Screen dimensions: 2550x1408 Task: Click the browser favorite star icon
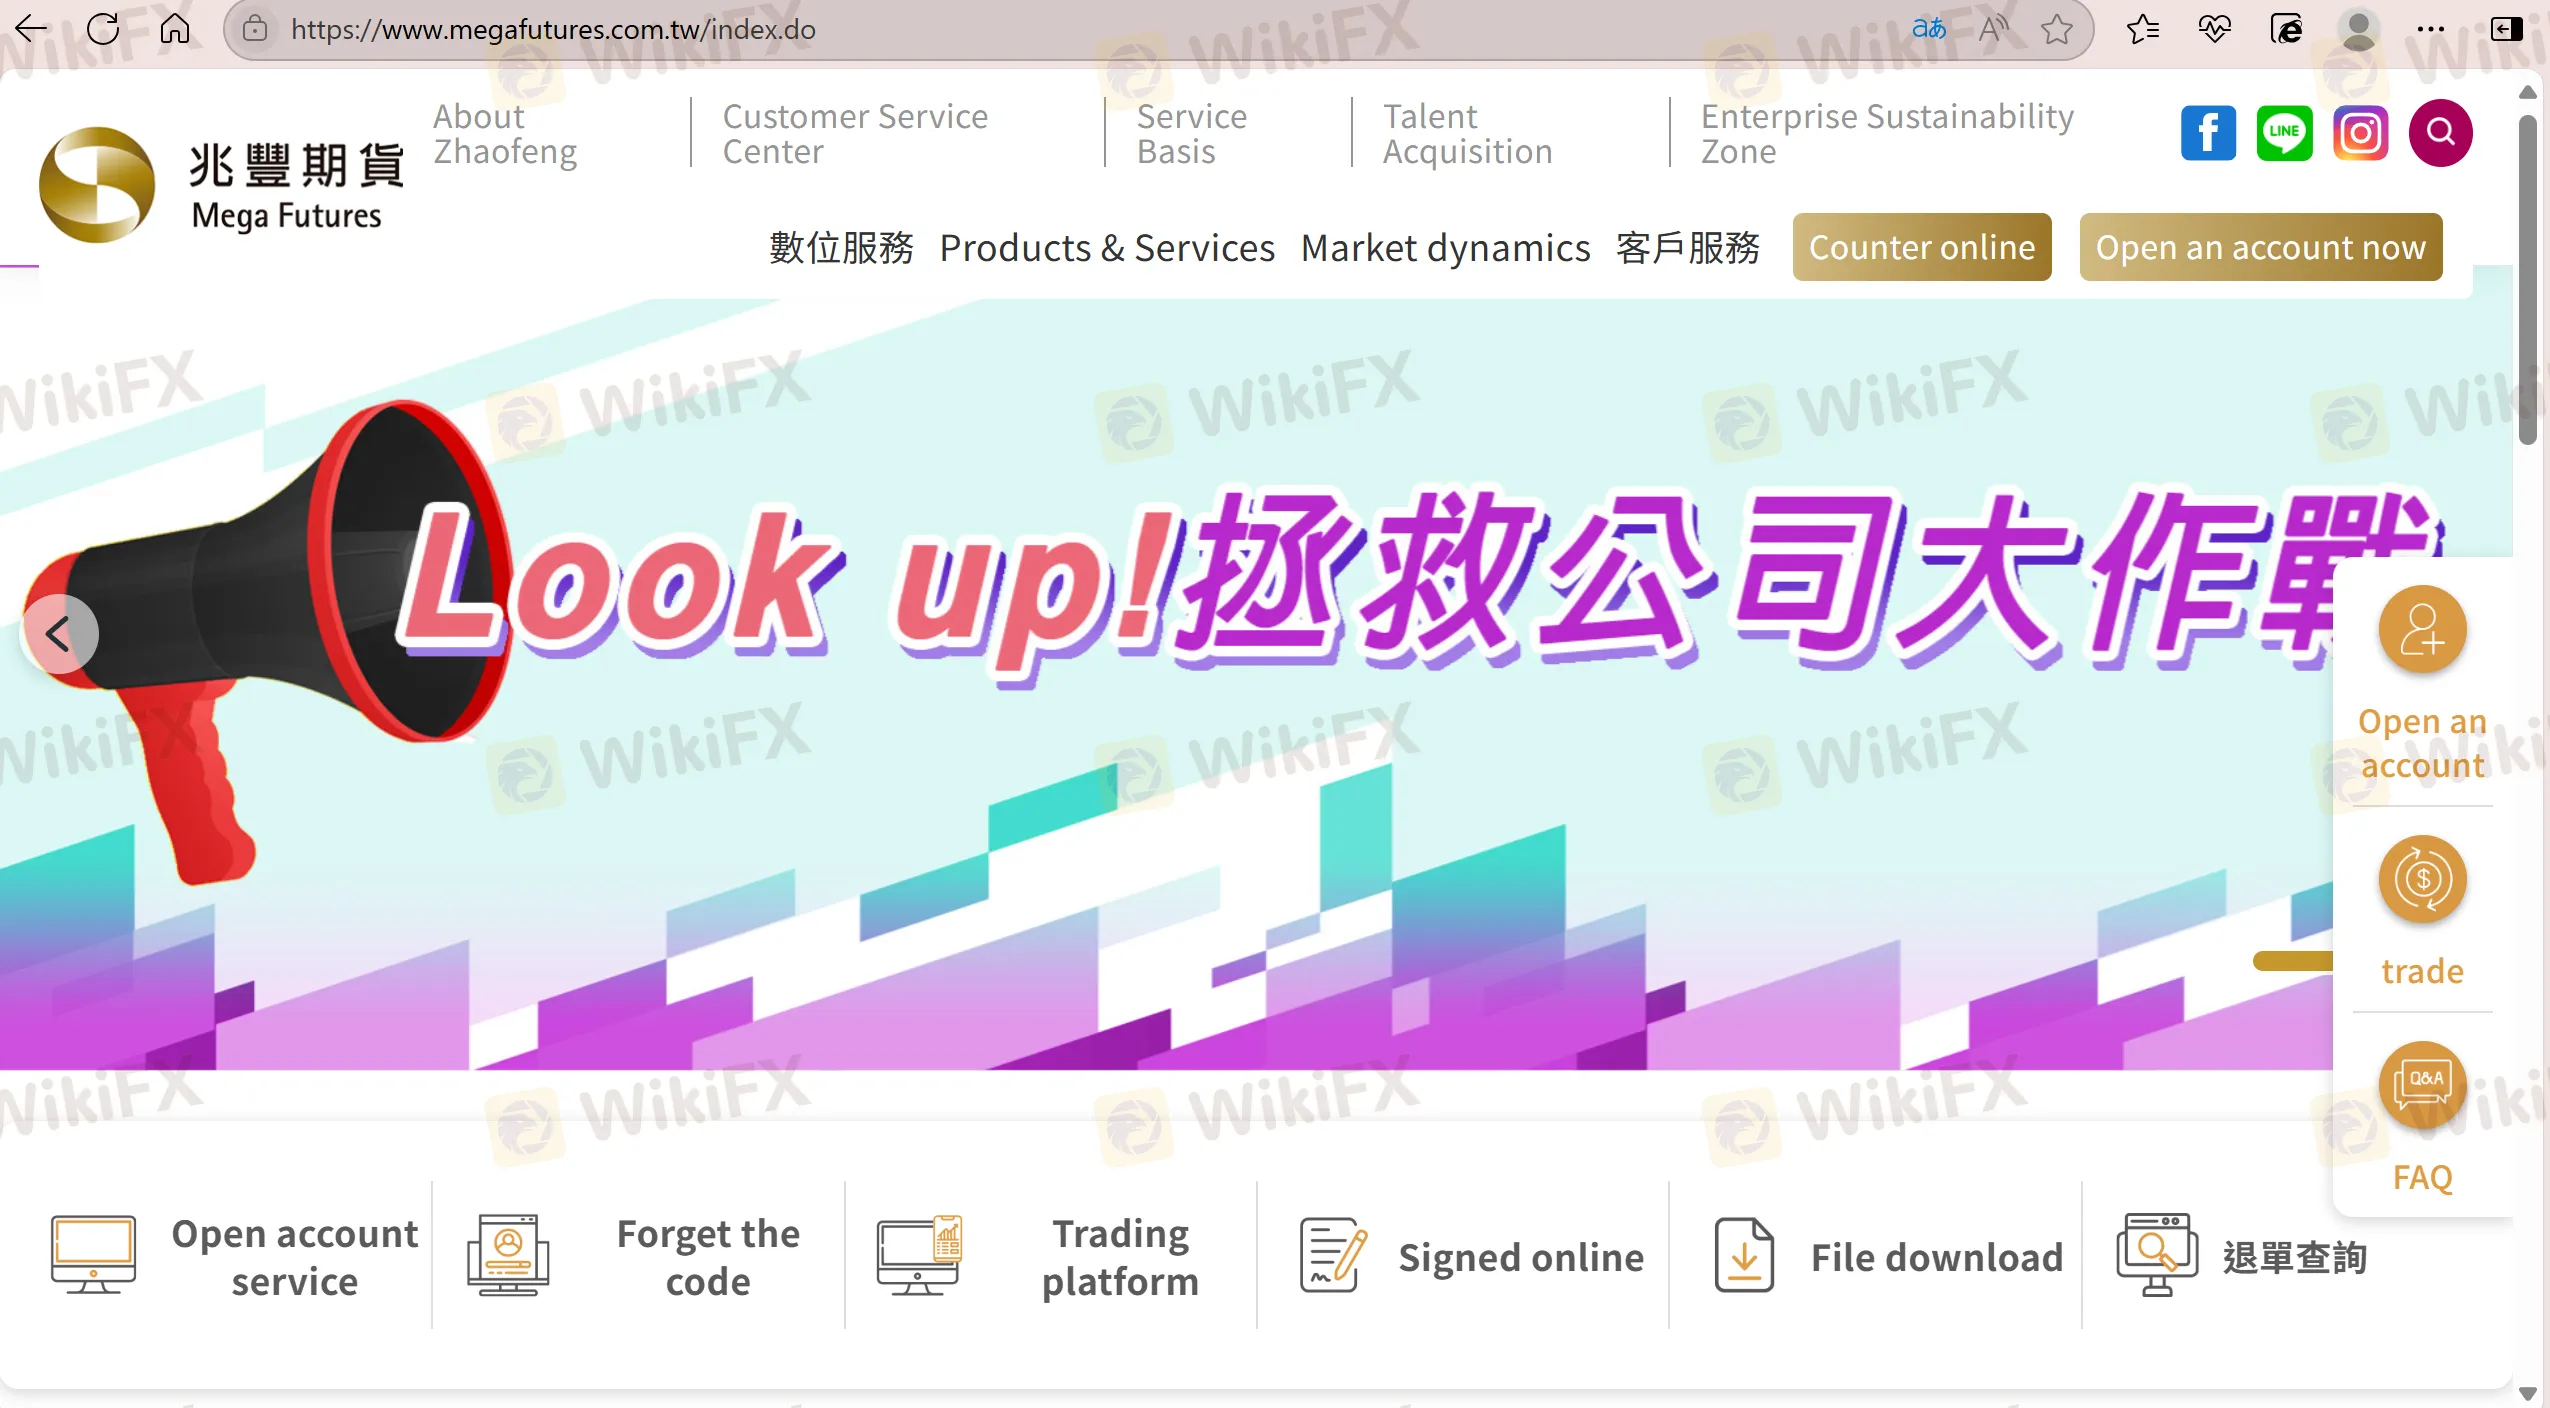pyautogui.click(x=2057, y=29)
